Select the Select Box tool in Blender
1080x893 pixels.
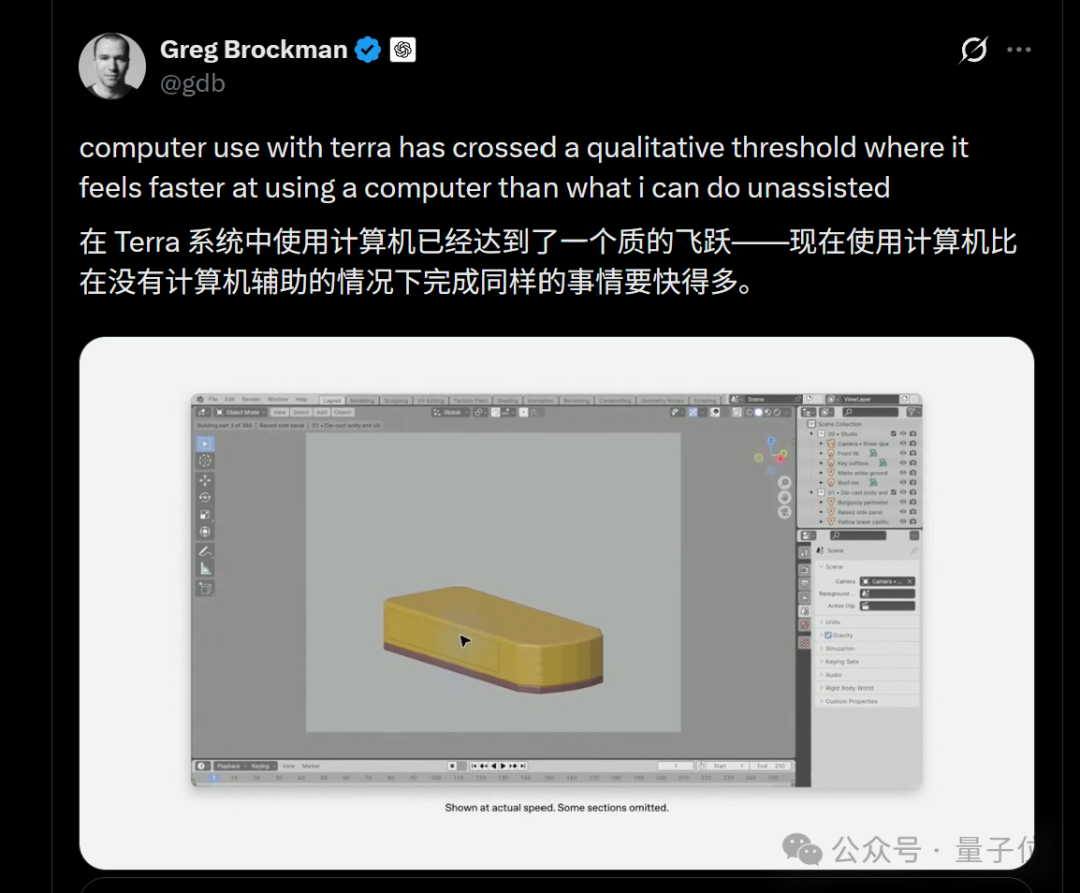(x=205, y=444)
